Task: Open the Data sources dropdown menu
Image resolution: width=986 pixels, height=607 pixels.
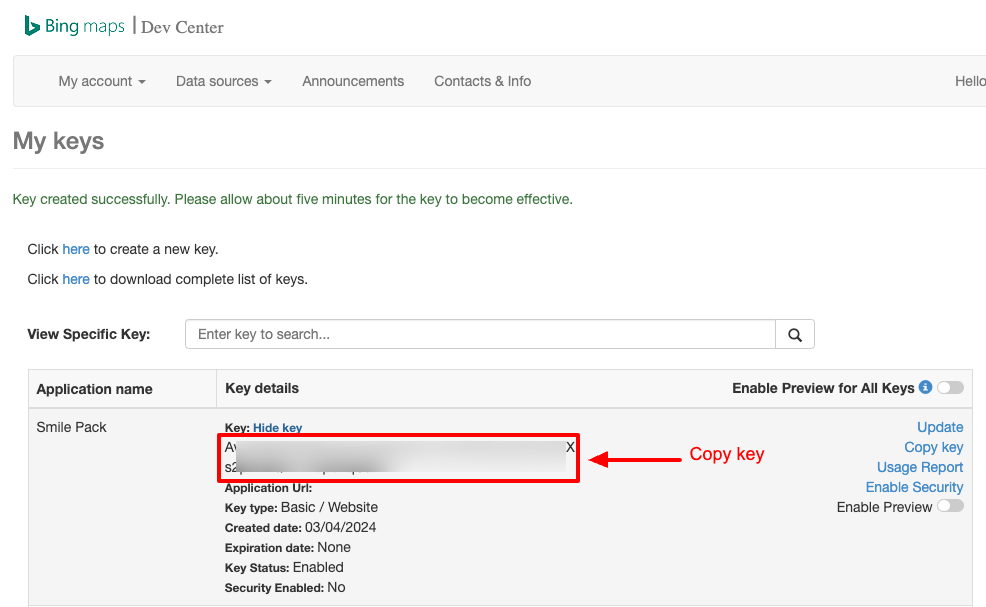Action: pyautogui.click(x=224, y=81)
